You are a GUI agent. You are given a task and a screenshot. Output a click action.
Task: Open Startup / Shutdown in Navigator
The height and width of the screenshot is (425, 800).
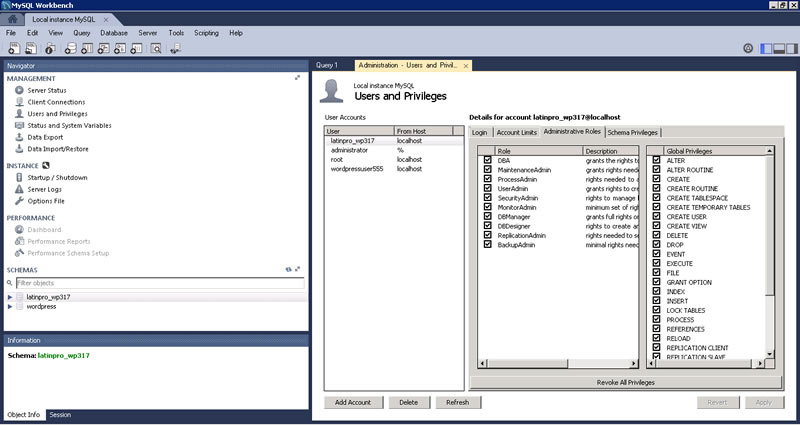(x=57, y=178)
